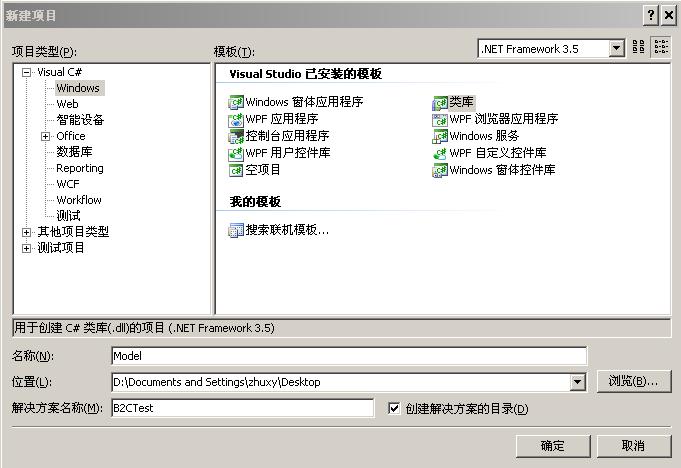The height and width of the screenshot is (468, 681).
Task: Click the 搜索联机模板... text
Action: click(x=288, y=230)
